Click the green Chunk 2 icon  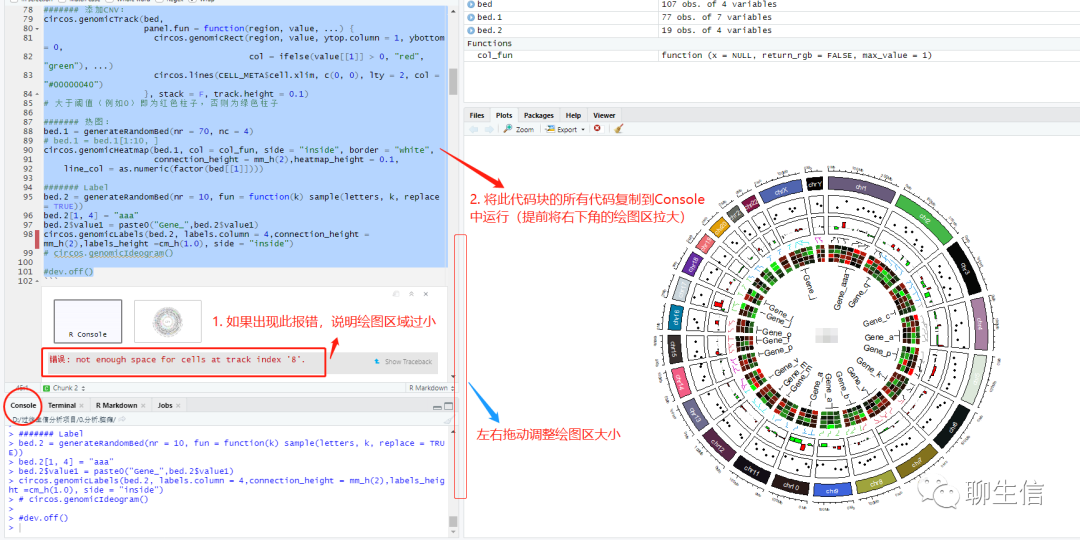click(46, 388)
